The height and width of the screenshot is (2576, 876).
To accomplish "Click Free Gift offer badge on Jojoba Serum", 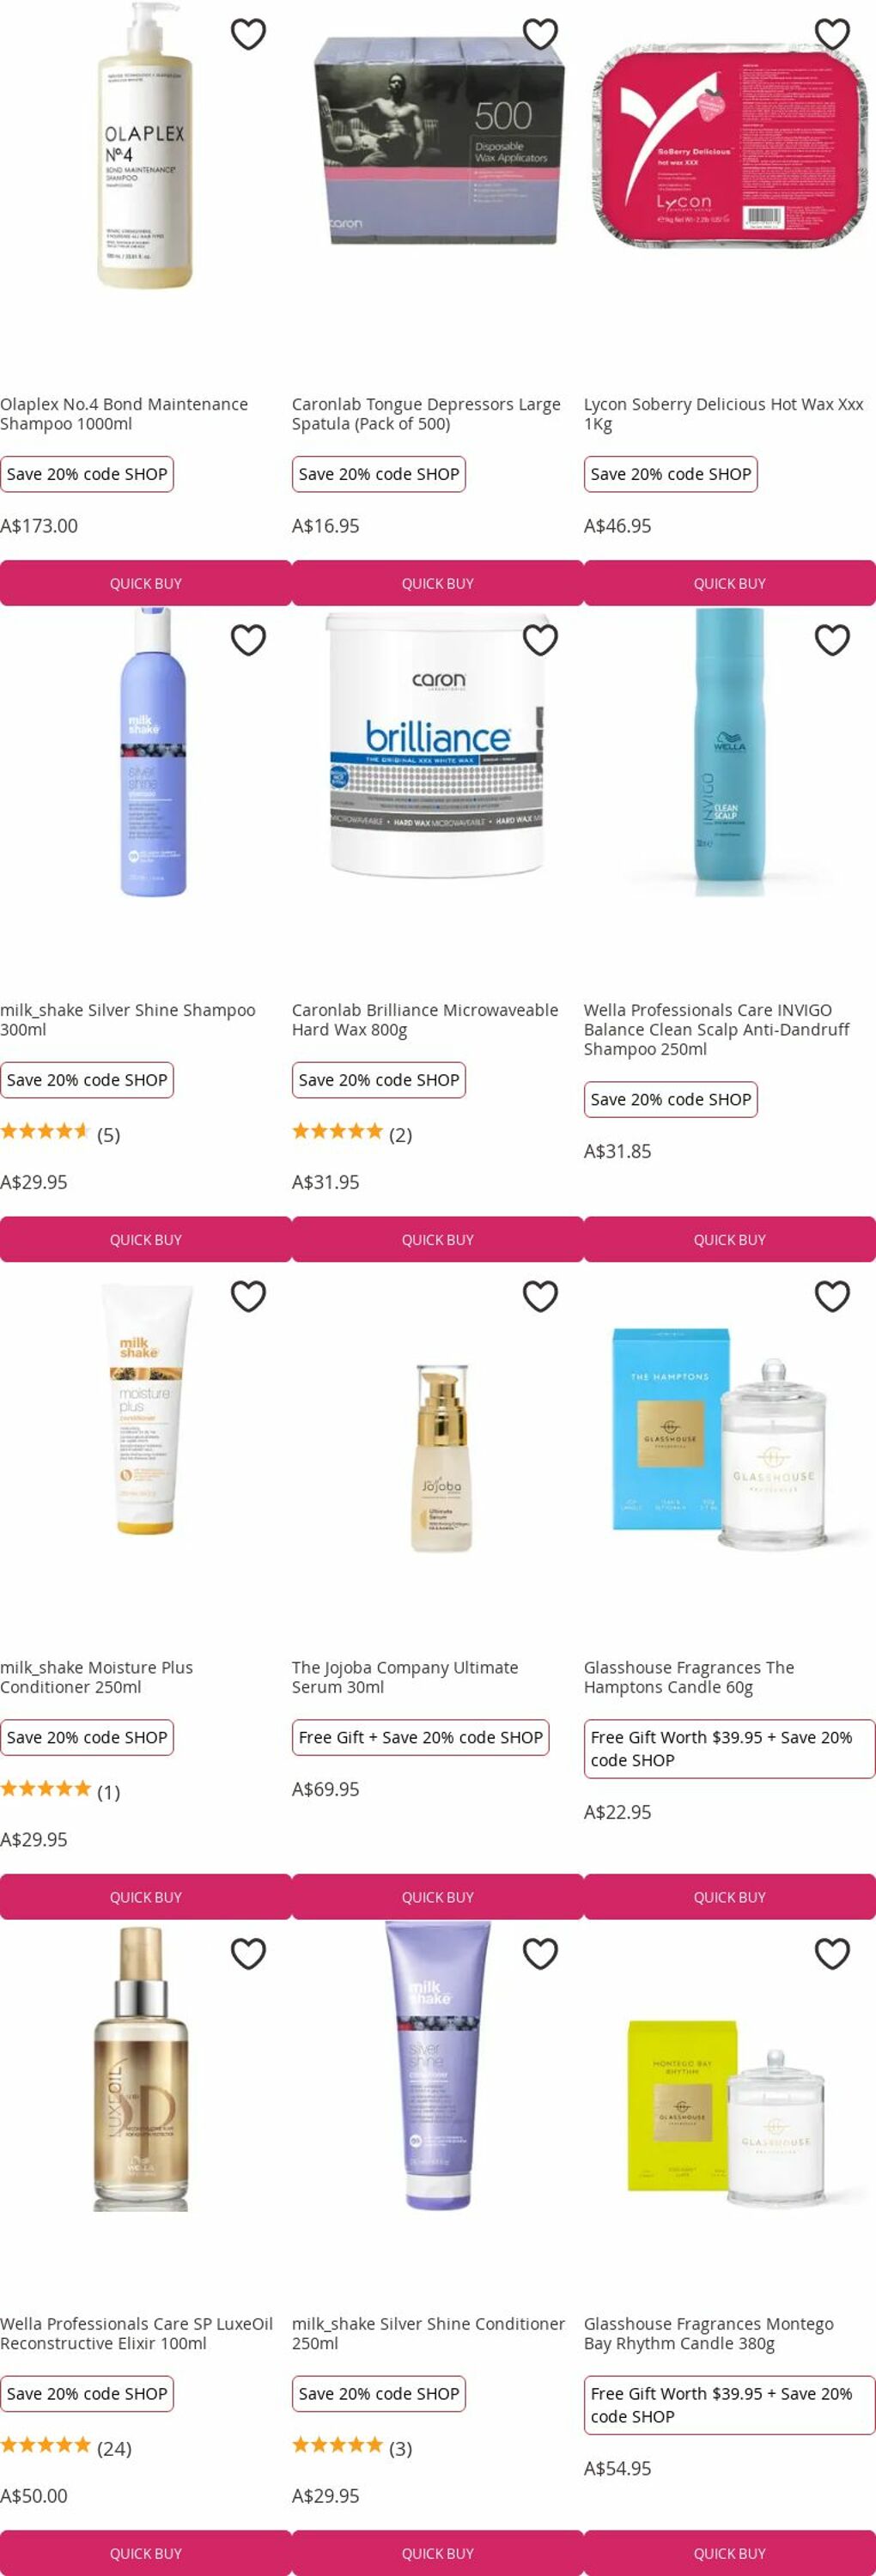I will (x=421, y=1737).
